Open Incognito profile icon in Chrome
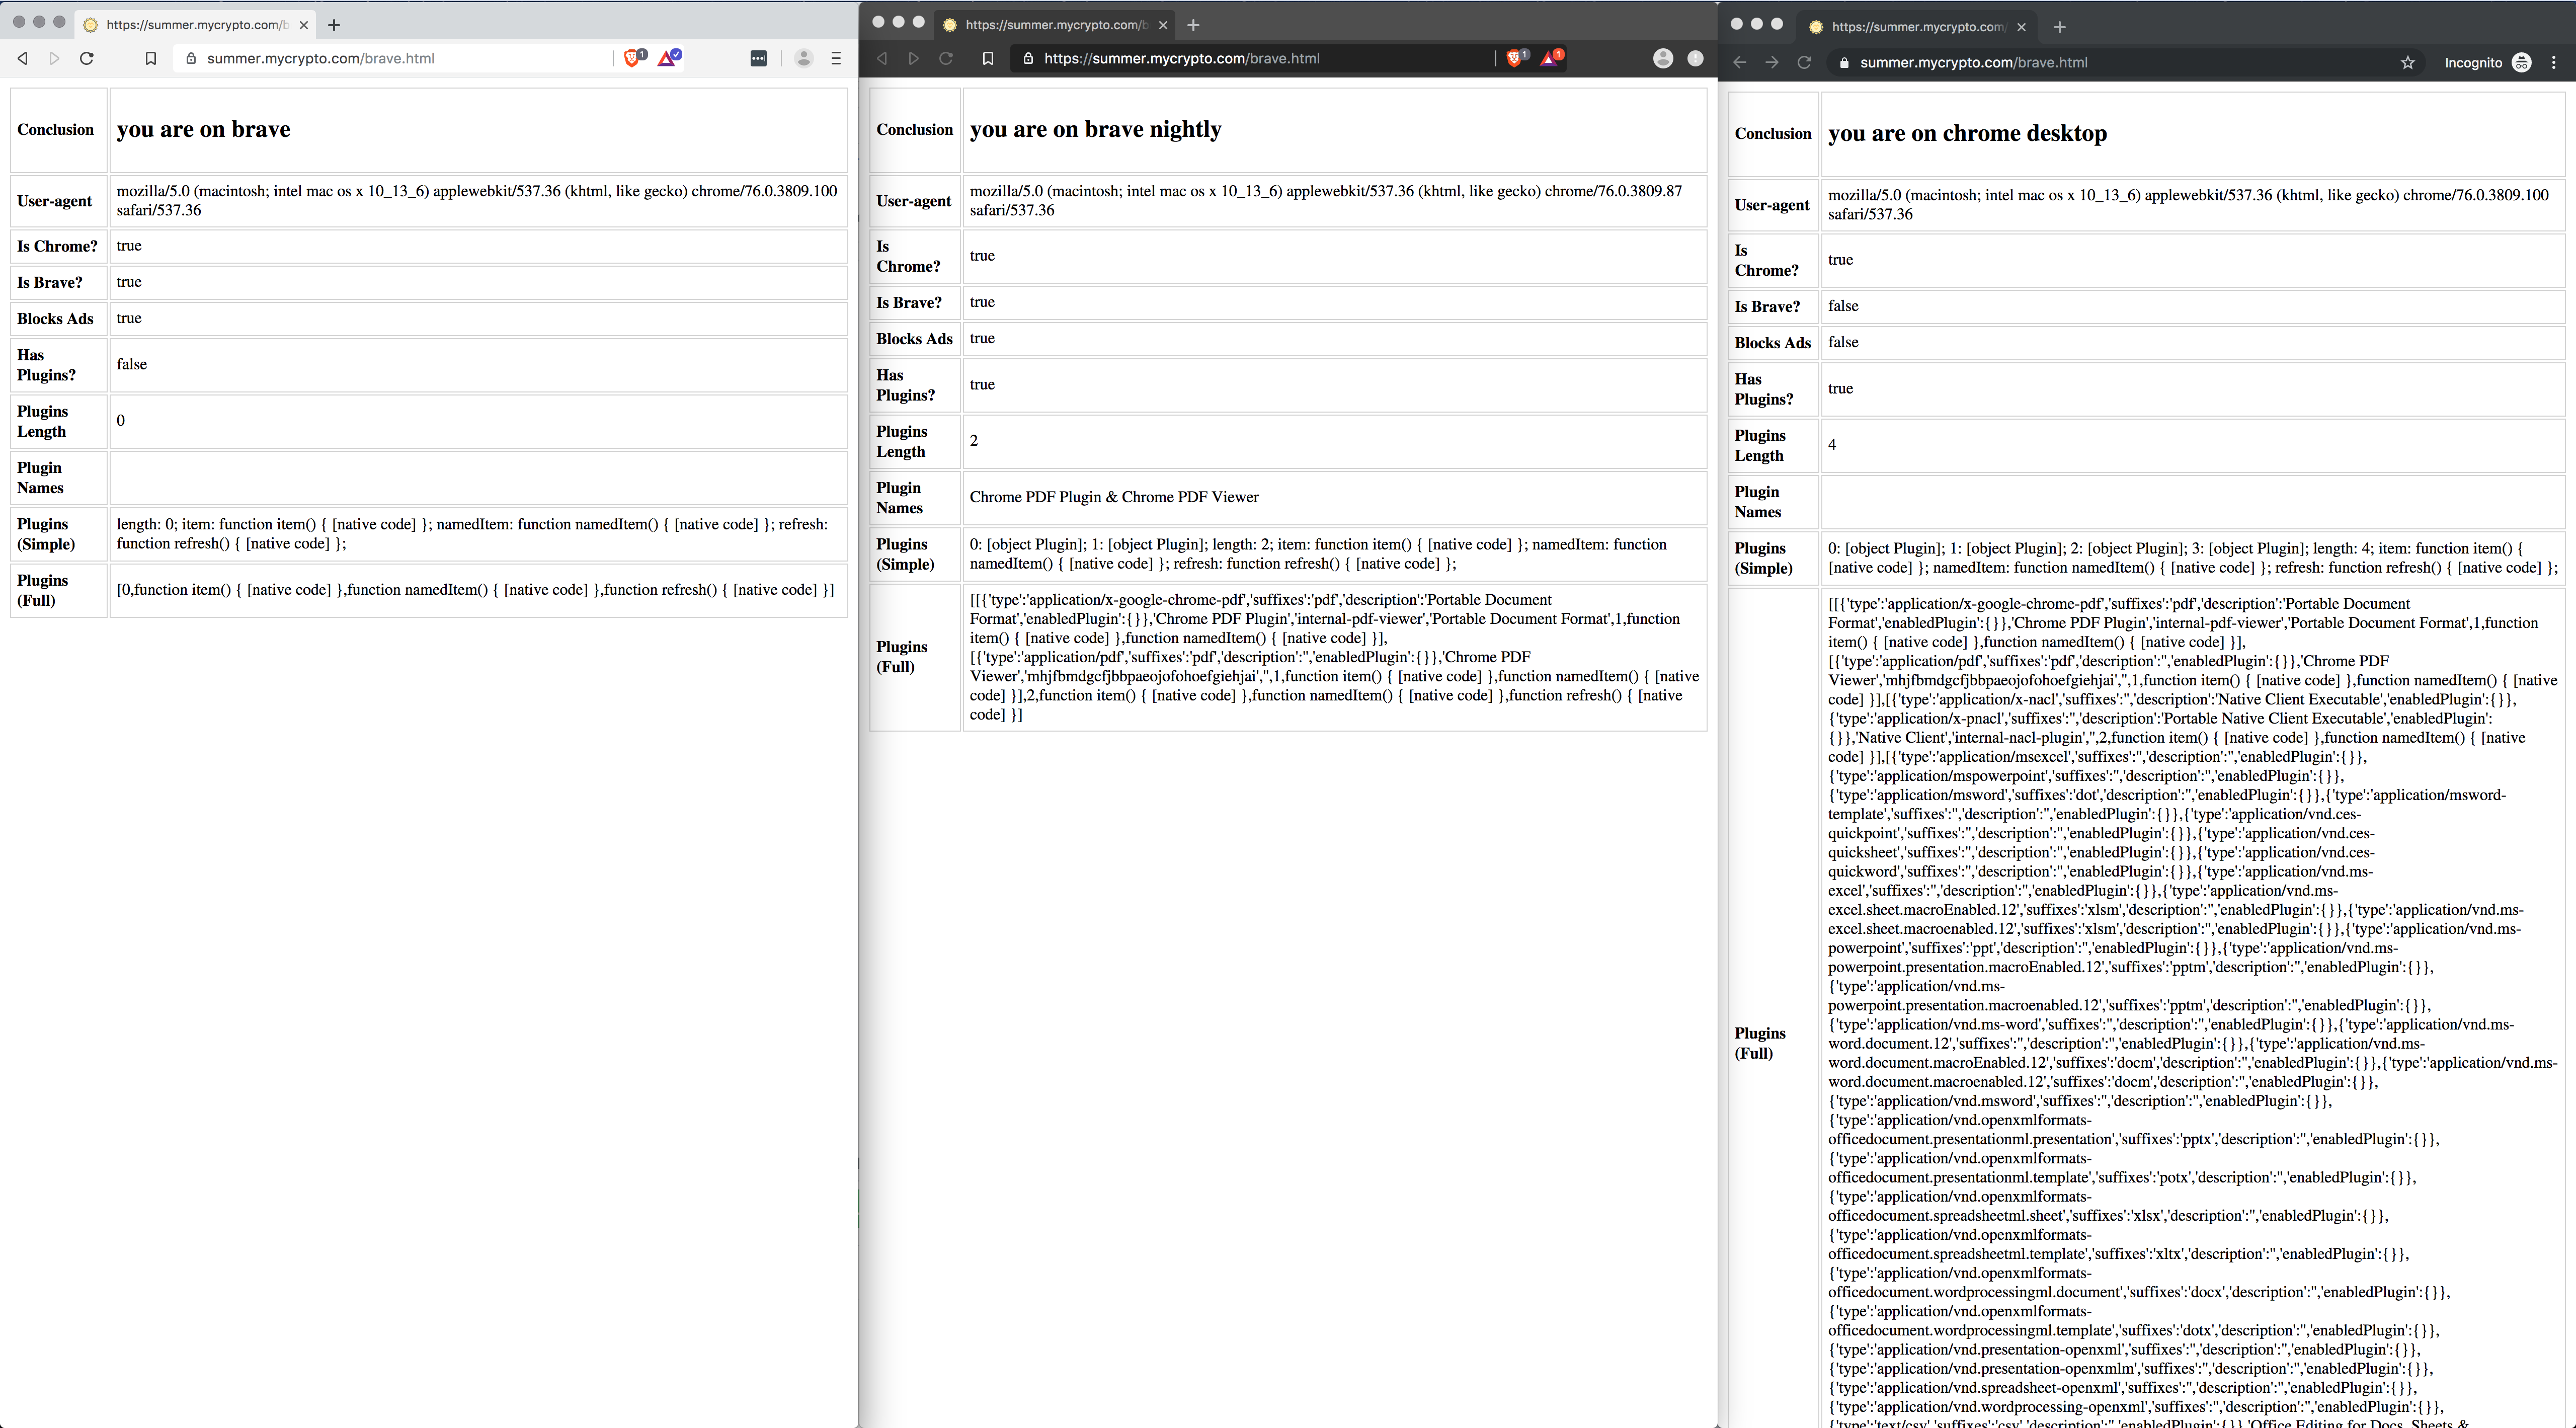 (2522, 62)
